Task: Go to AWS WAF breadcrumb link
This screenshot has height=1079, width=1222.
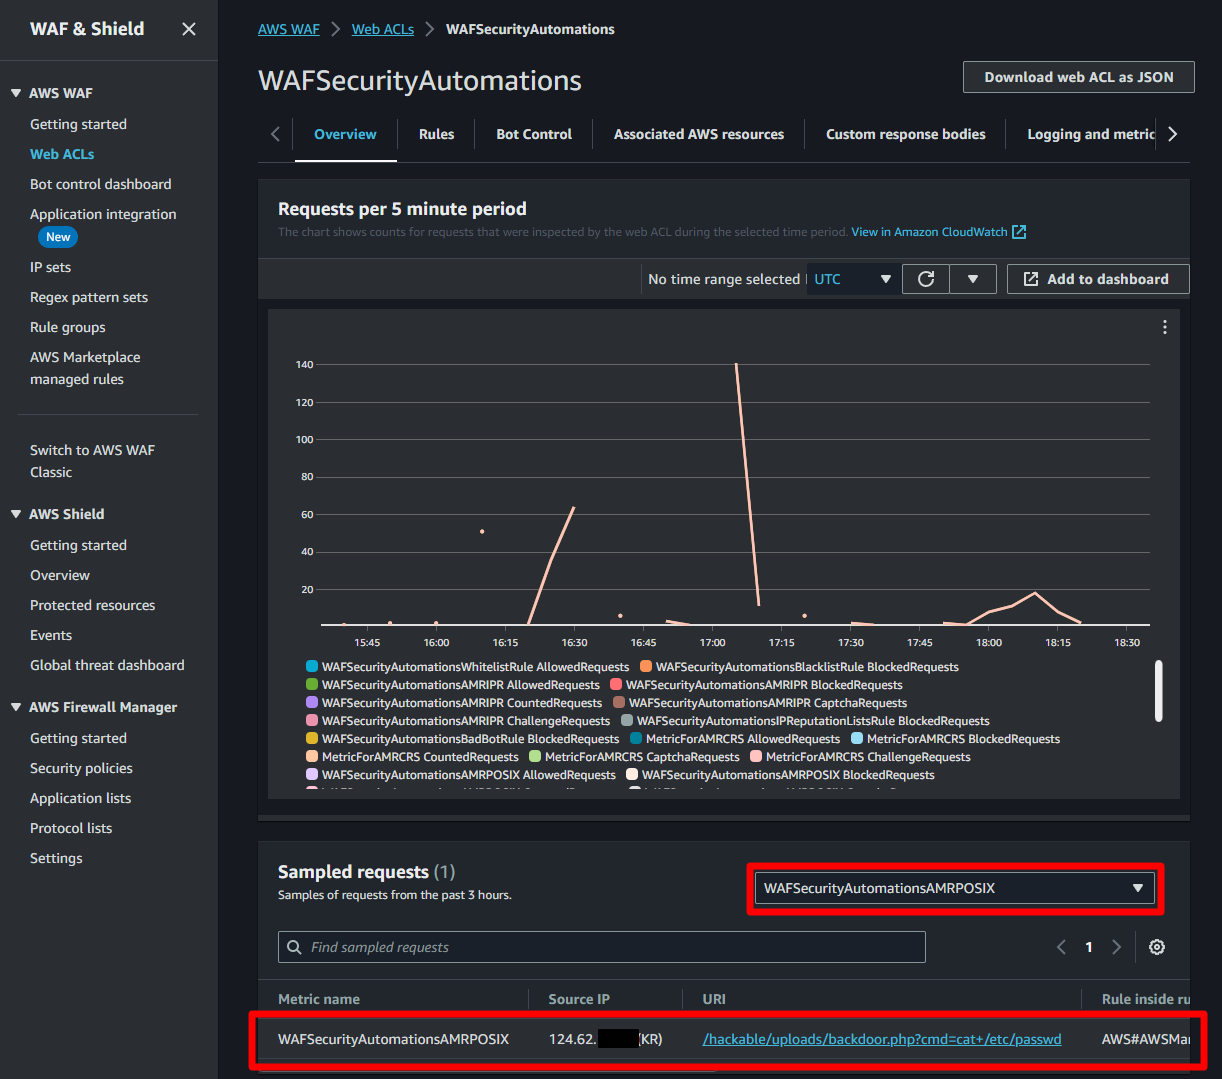Action: [289, 29]
